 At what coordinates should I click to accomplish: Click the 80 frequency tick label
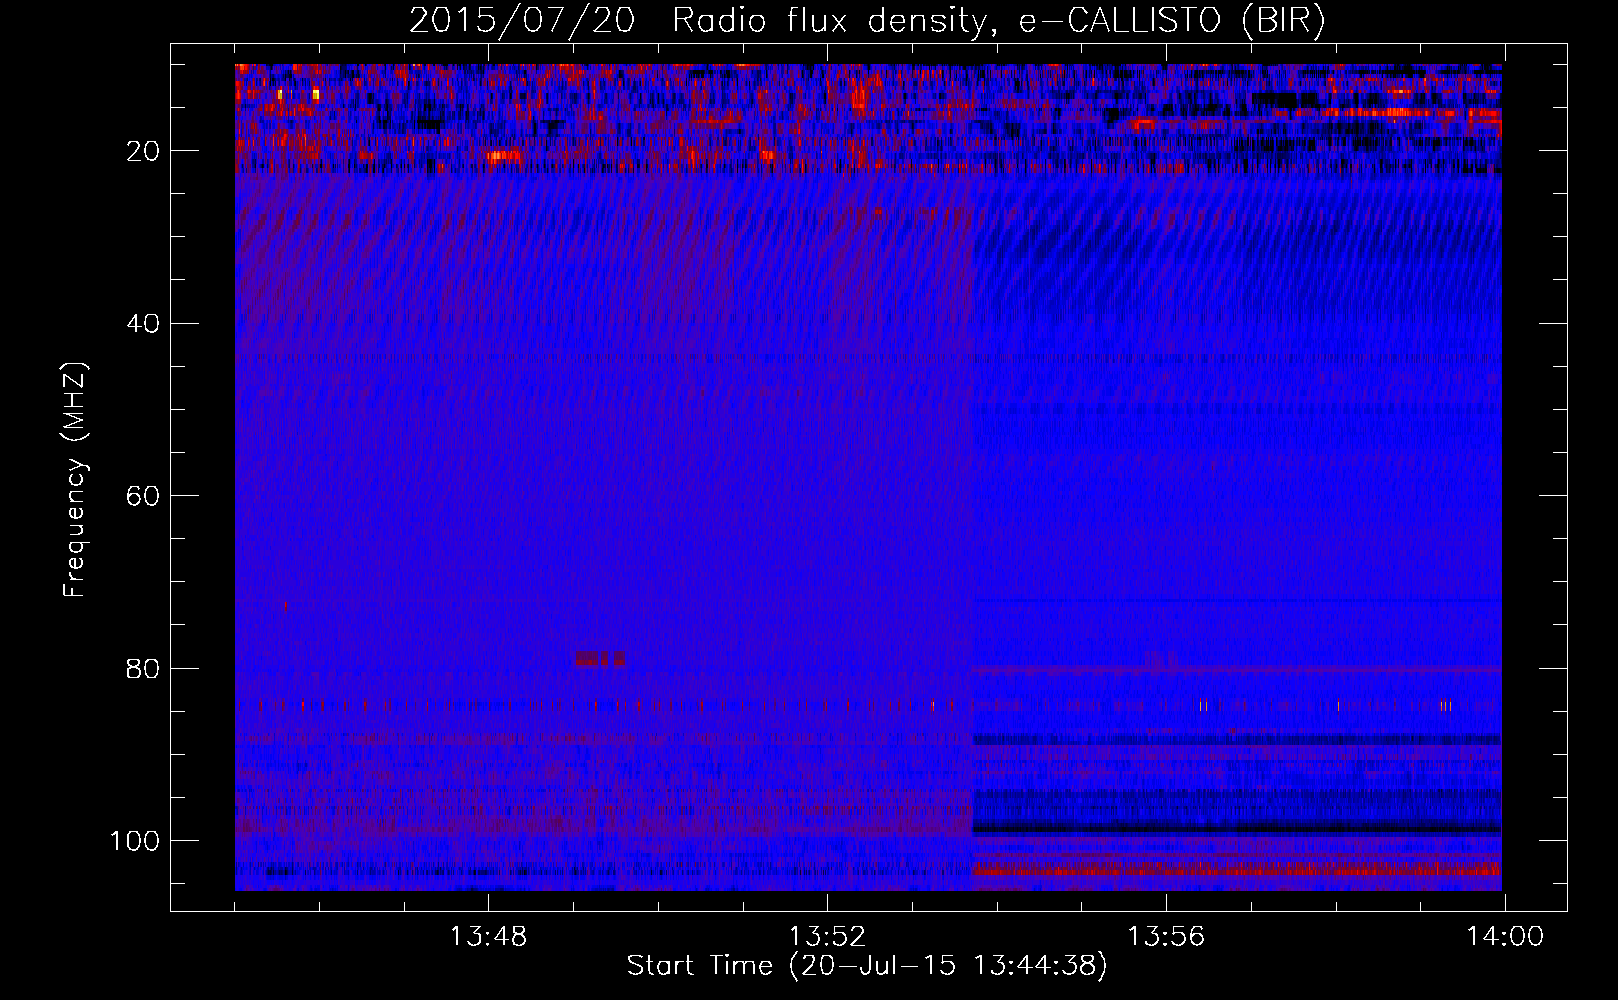coord(144,668)
